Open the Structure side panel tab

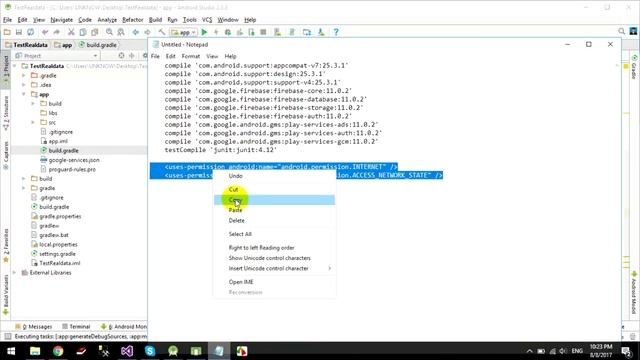coord(6,113)
